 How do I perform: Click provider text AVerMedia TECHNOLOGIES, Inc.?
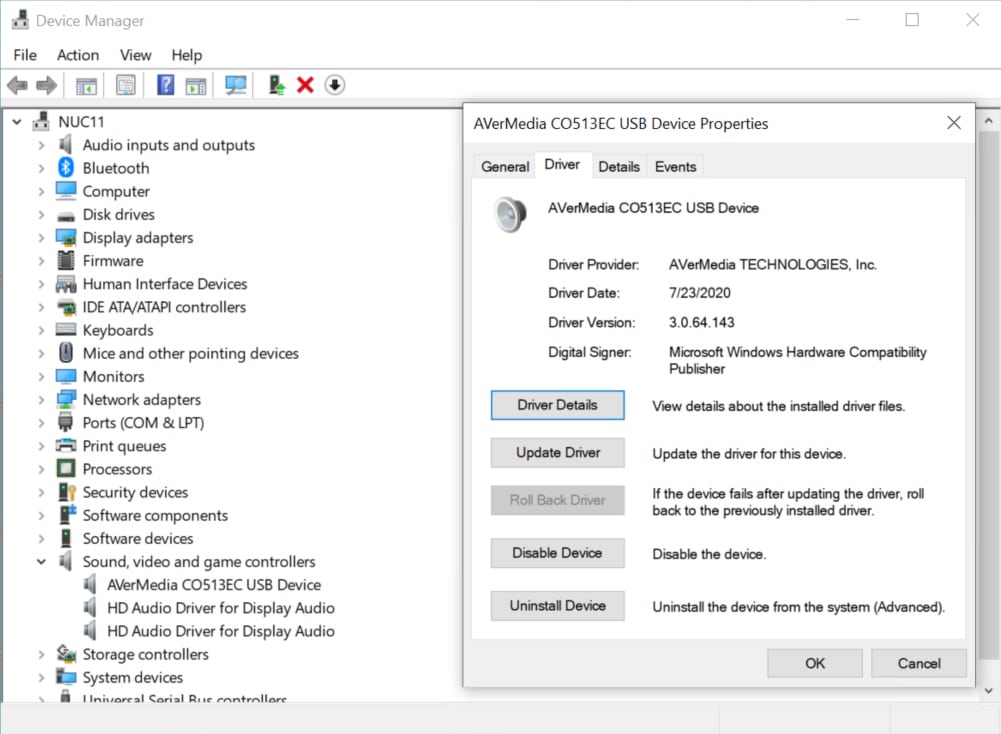pyautogui.click(x=772, y=264)
